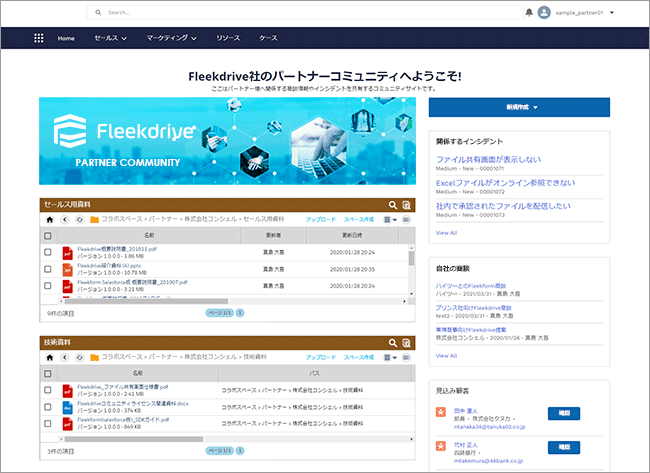The width and height of the screenshot is (650, 473).
Task: Click docx icon of Fleekdriveコミュニティライセンス file
Action: pos(68,408)
